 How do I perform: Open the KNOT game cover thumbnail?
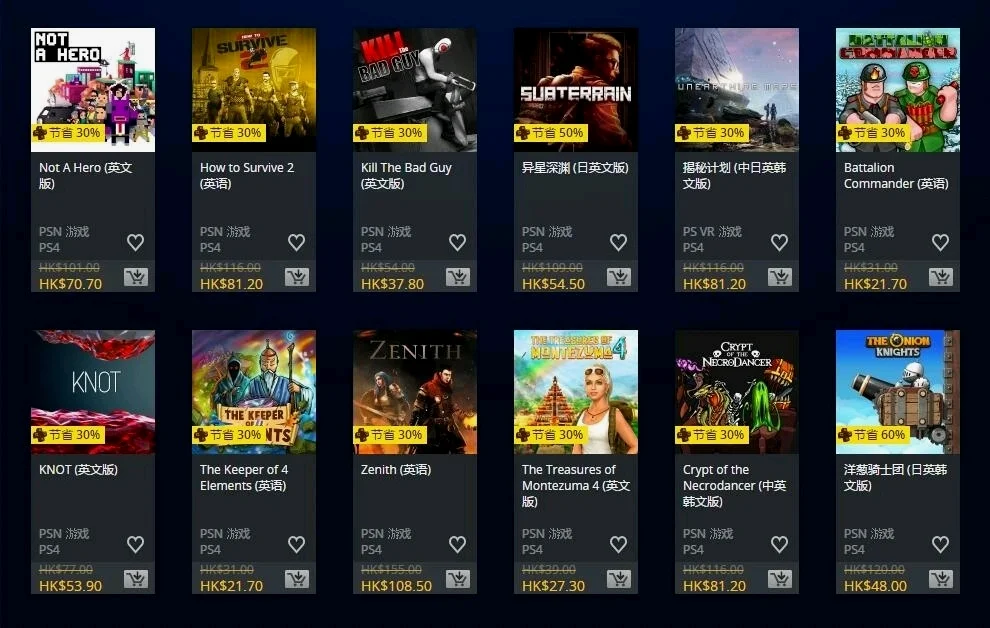coord(93,391)
